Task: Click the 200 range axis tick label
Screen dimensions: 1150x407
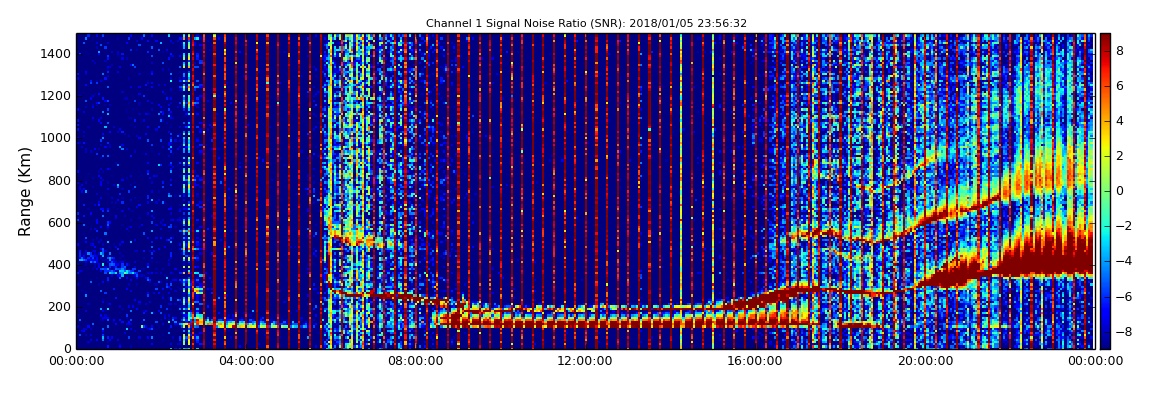Action: 59,307
